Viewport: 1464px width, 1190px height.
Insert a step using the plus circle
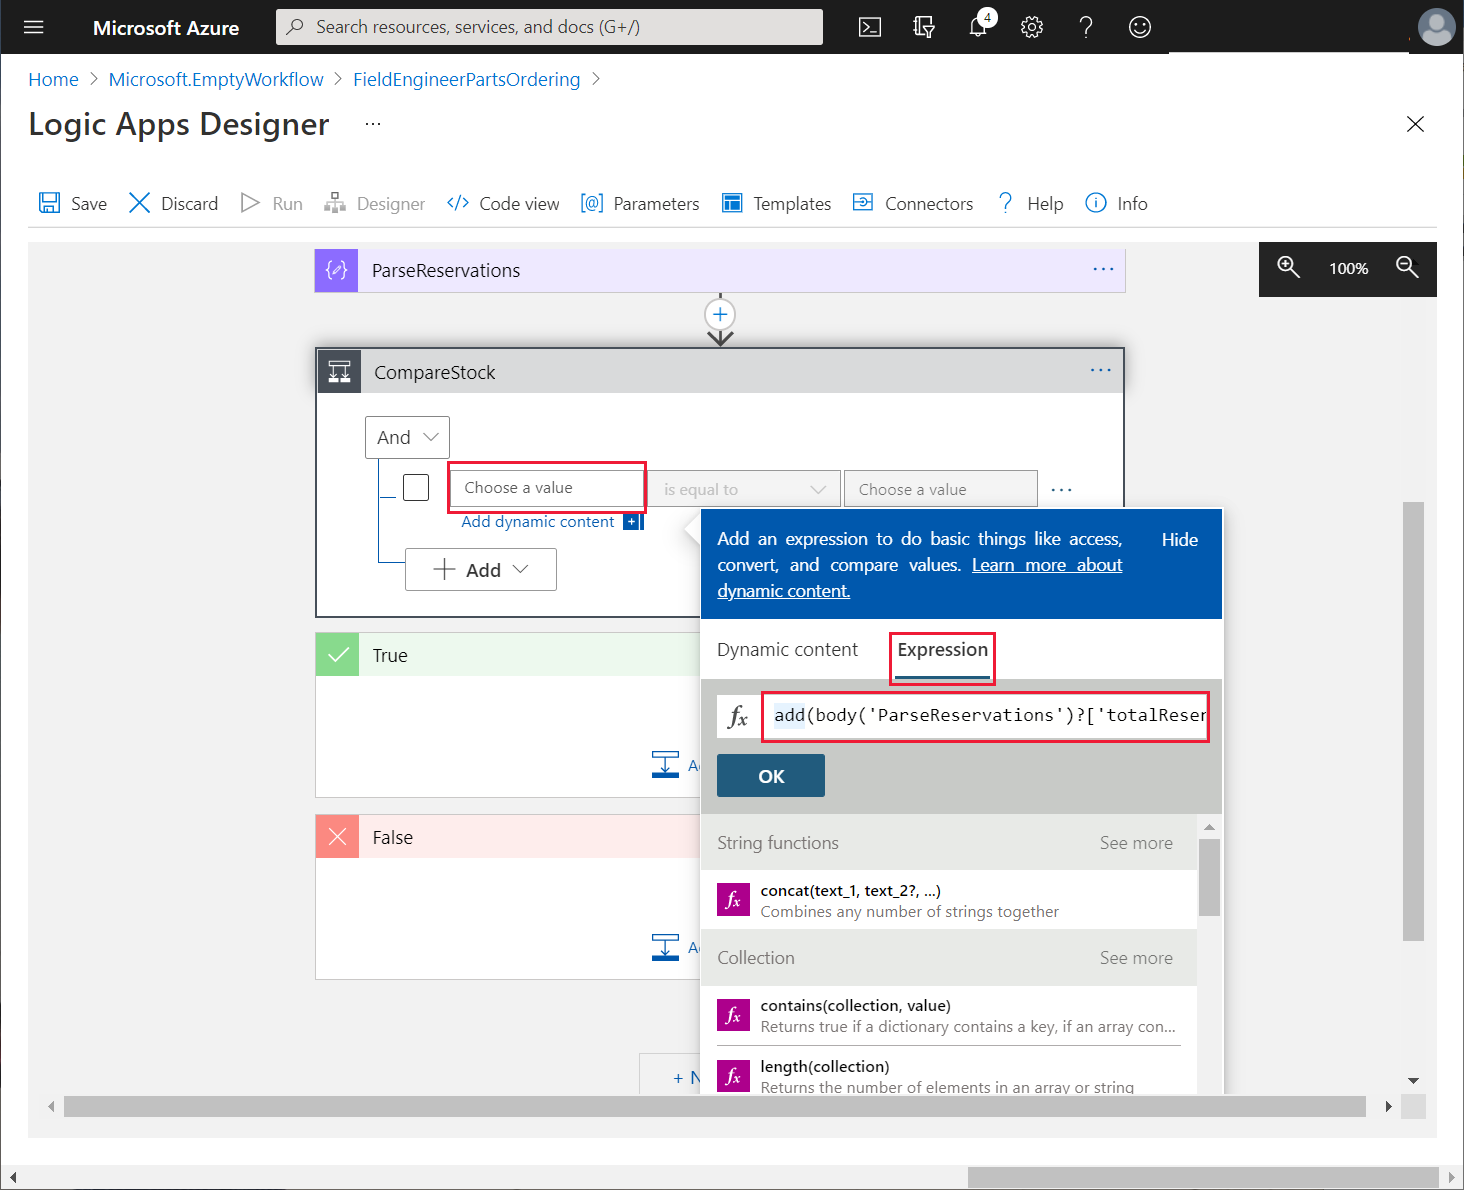(x=720, y=314)
